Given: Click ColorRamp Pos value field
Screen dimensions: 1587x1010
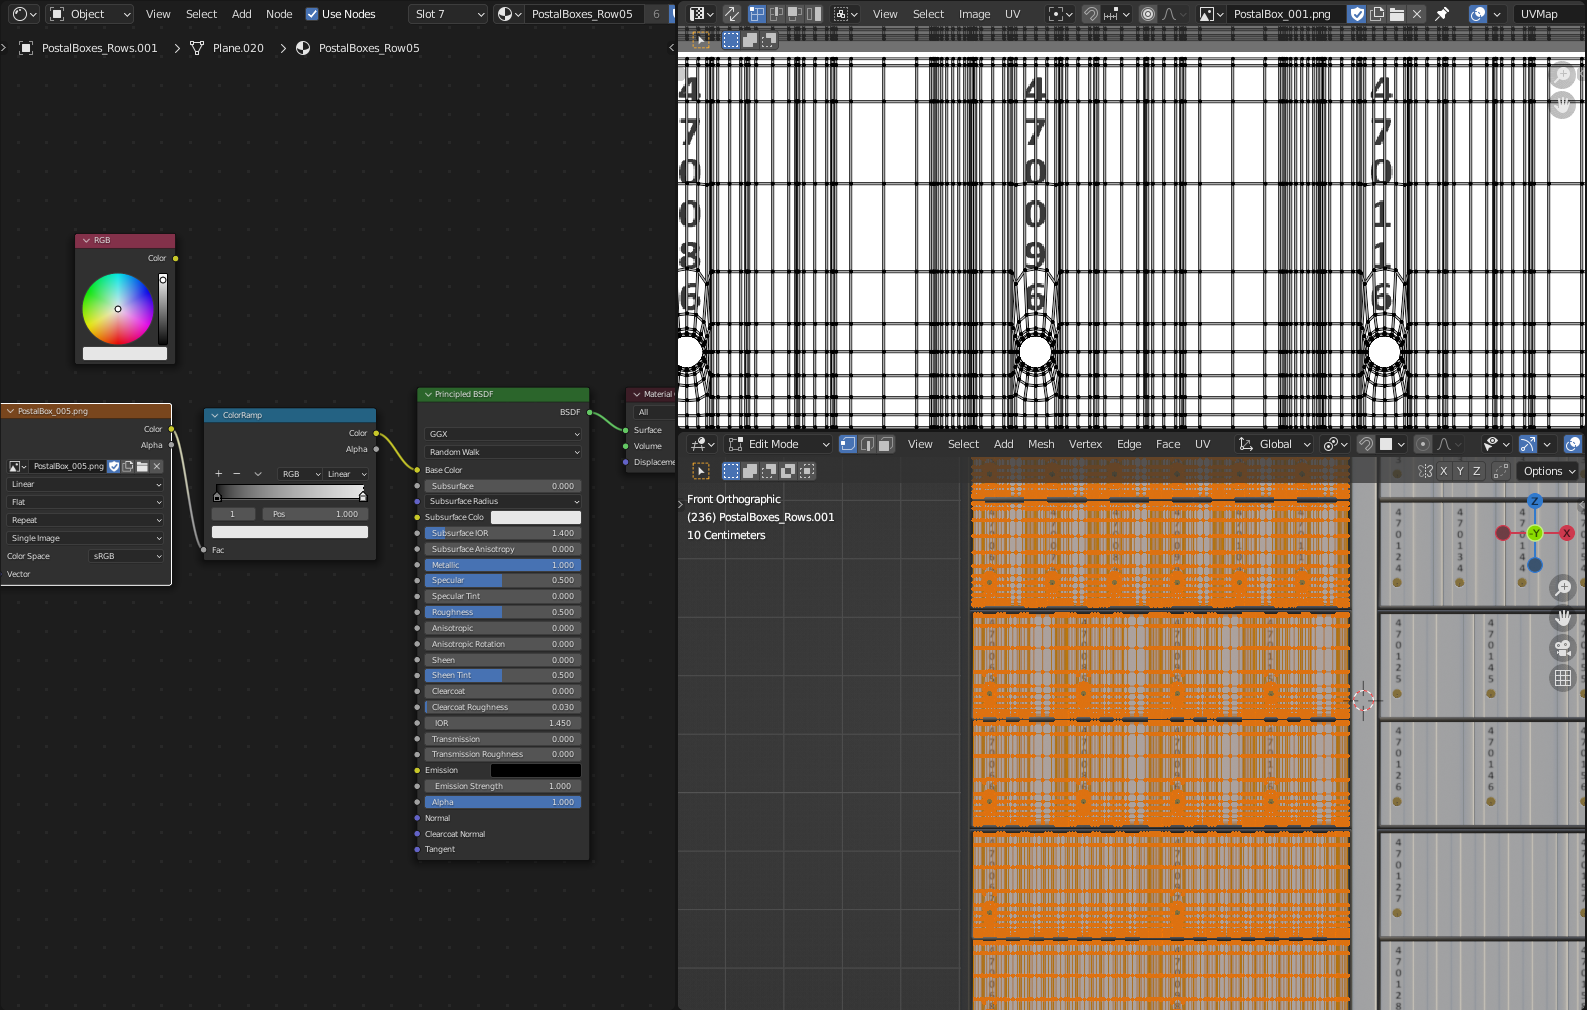Looking at the screenshot, I should [315, 514].
